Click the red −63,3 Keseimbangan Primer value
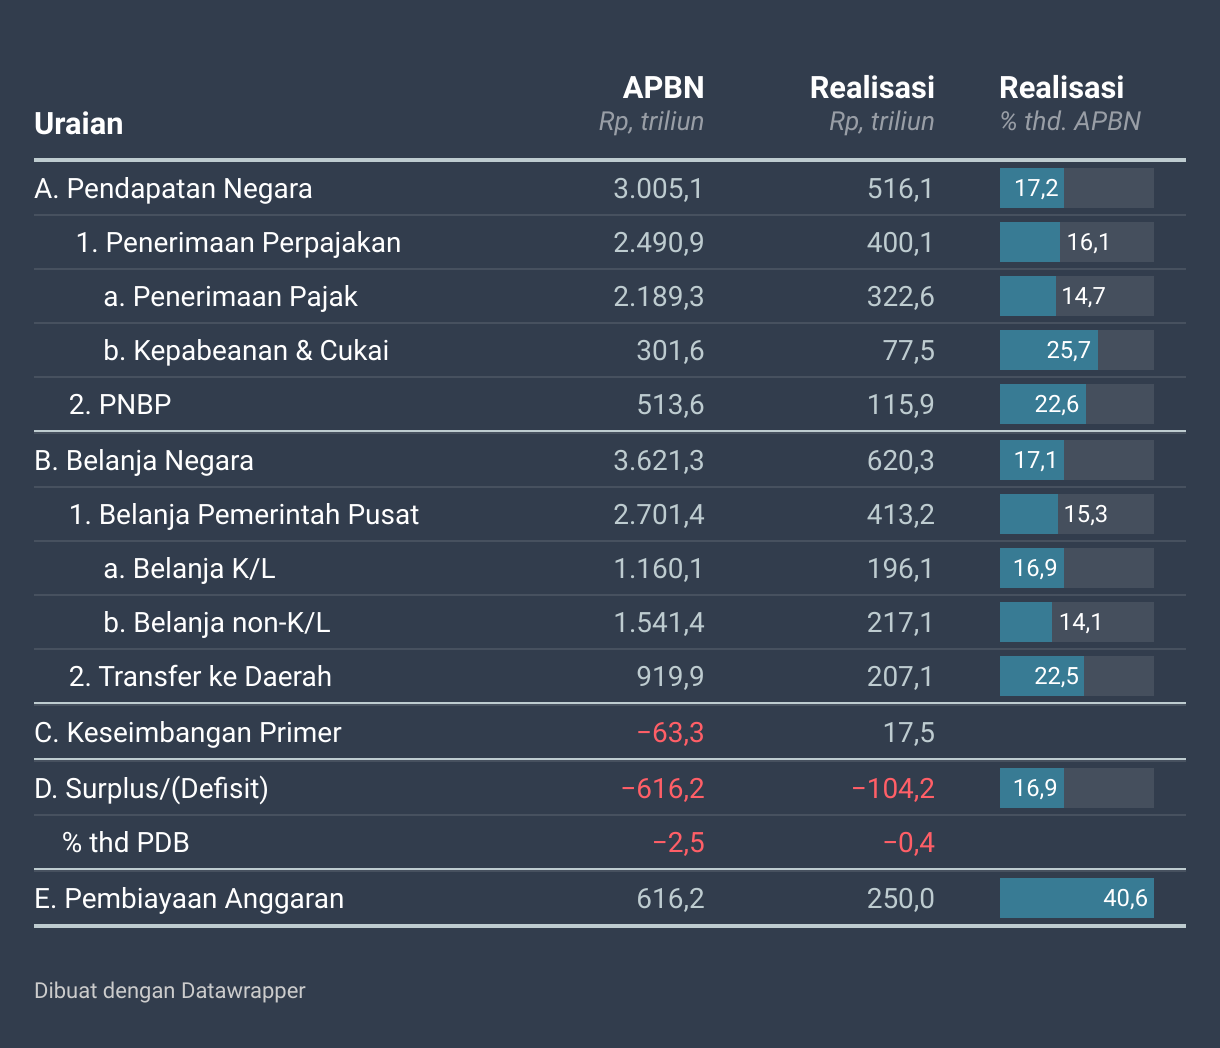 670,733
